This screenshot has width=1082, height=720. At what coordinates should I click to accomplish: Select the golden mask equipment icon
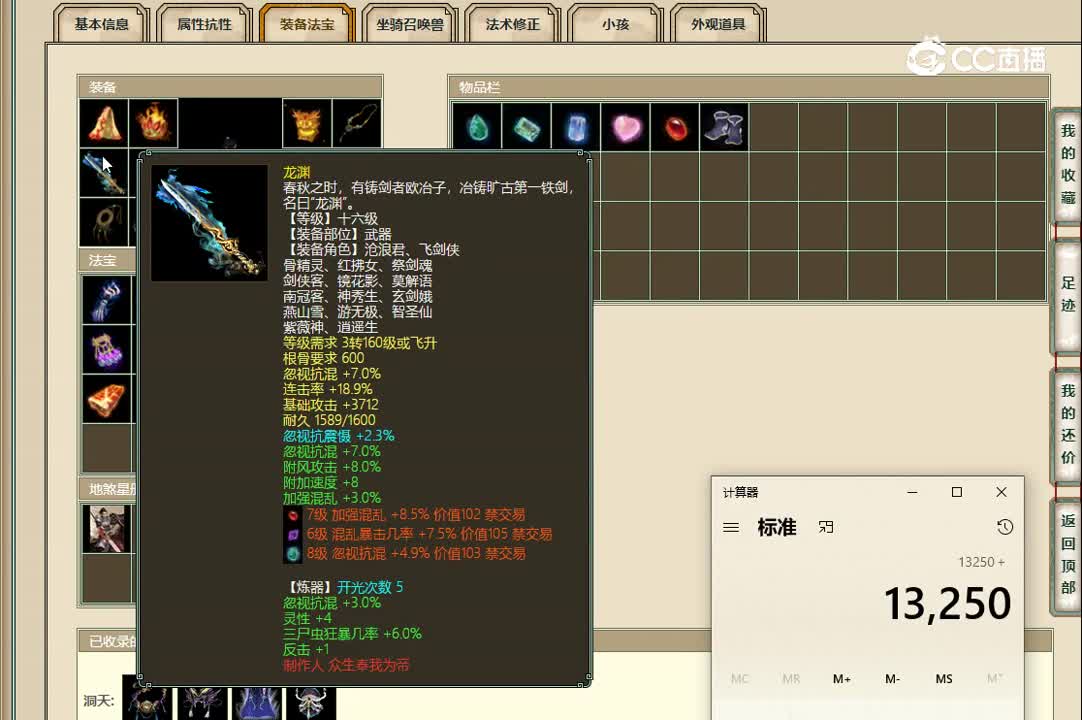pos(307,123)
